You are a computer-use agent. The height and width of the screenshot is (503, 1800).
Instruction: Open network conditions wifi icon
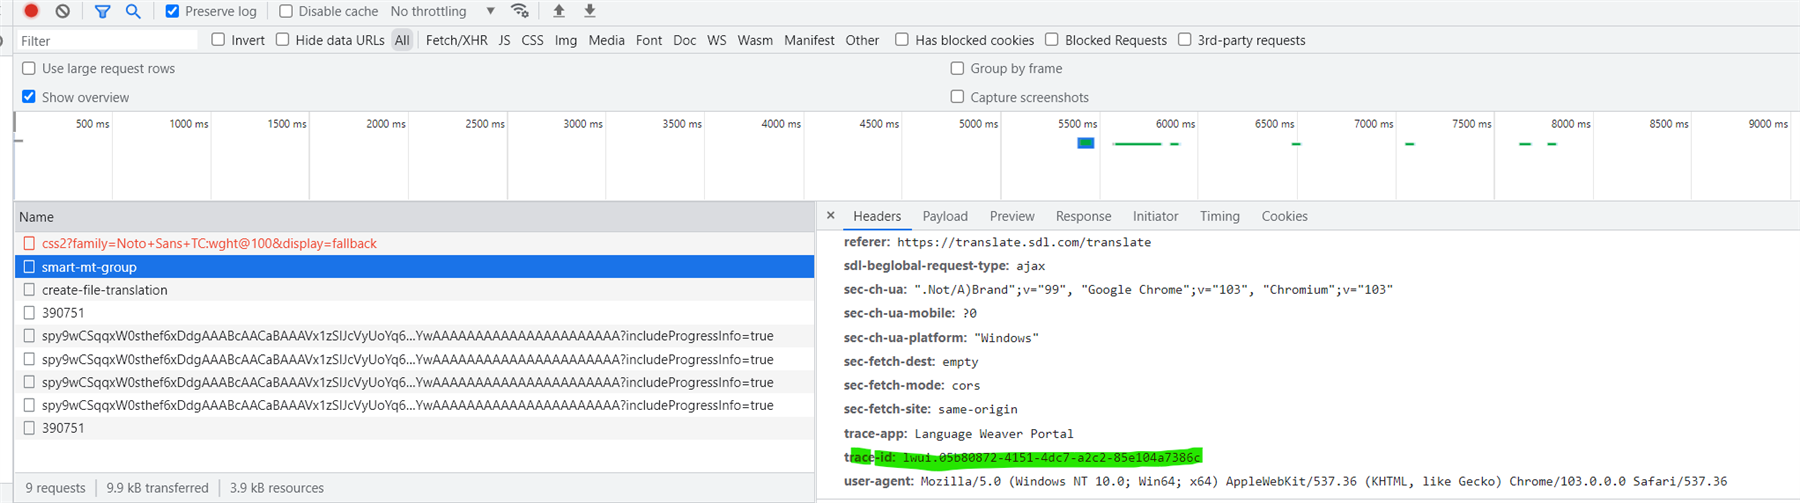[520, 11]
